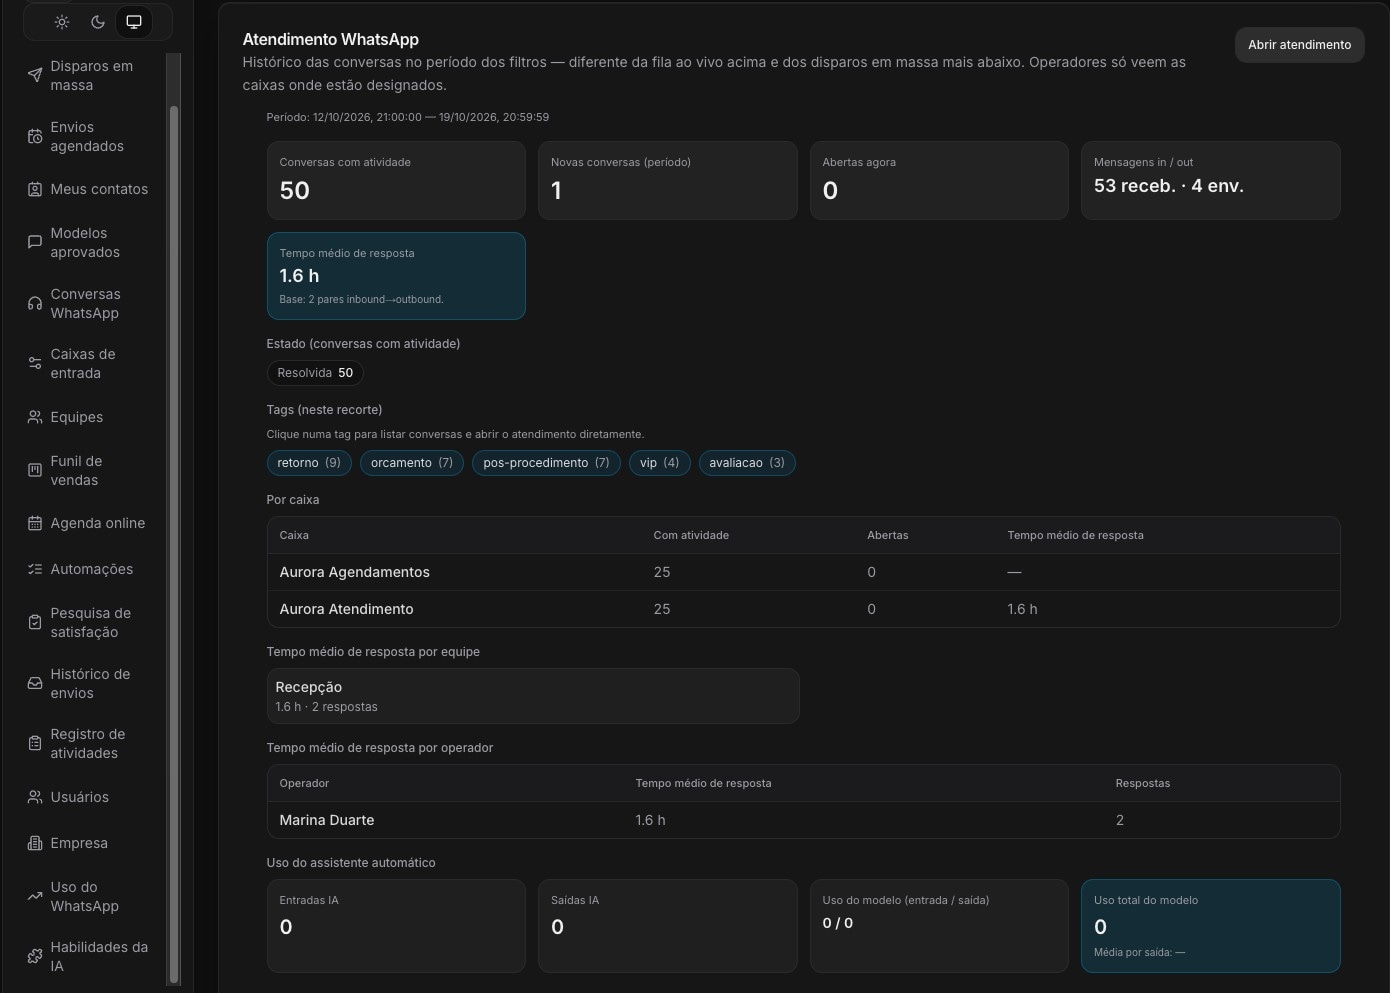Click the Disparos em massa paper-plane icon
Viewport: 1390px width, 993px height.
[x=35, y=76]
